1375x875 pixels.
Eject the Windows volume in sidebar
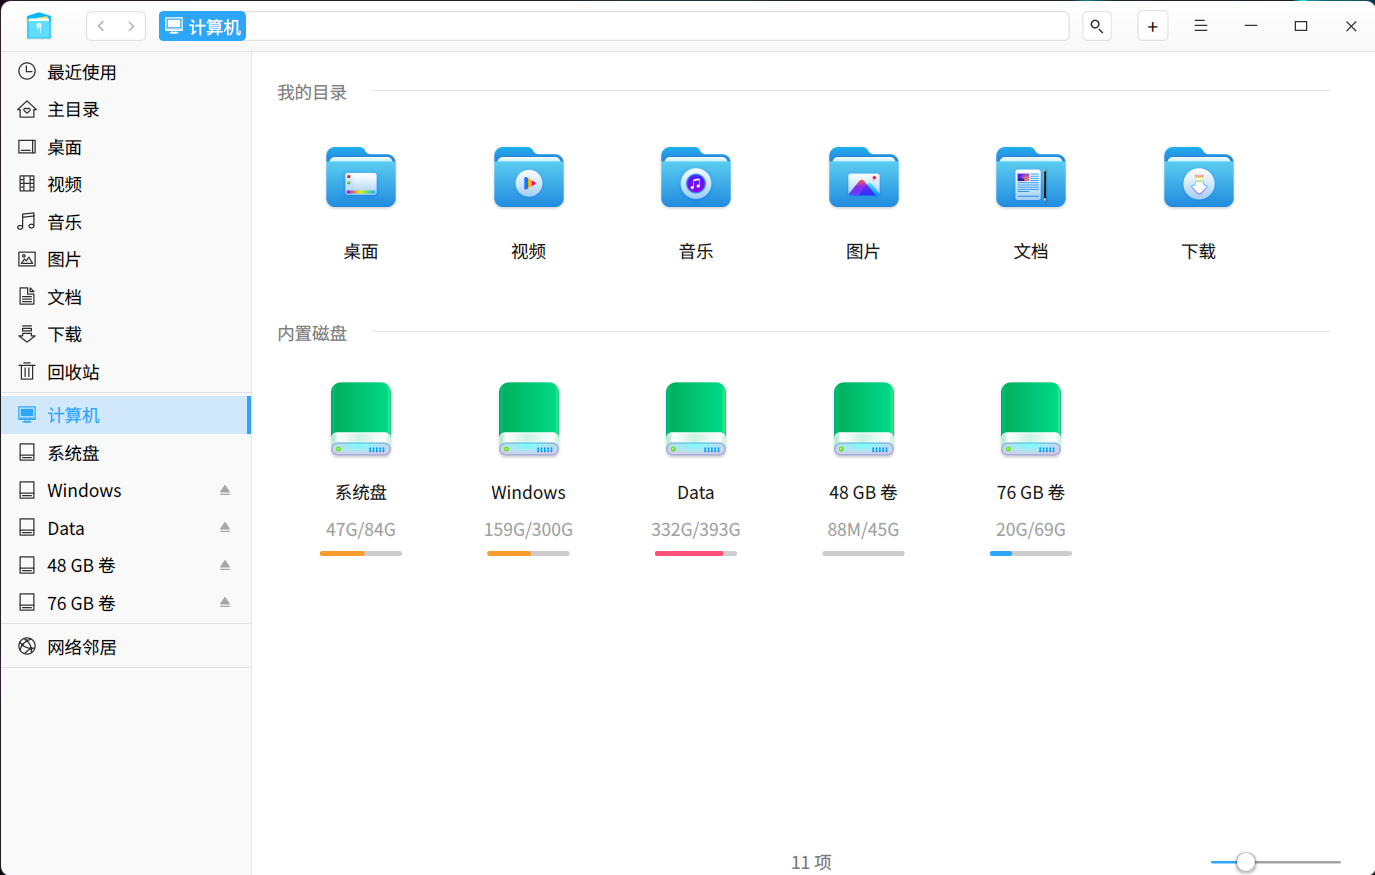225,490
